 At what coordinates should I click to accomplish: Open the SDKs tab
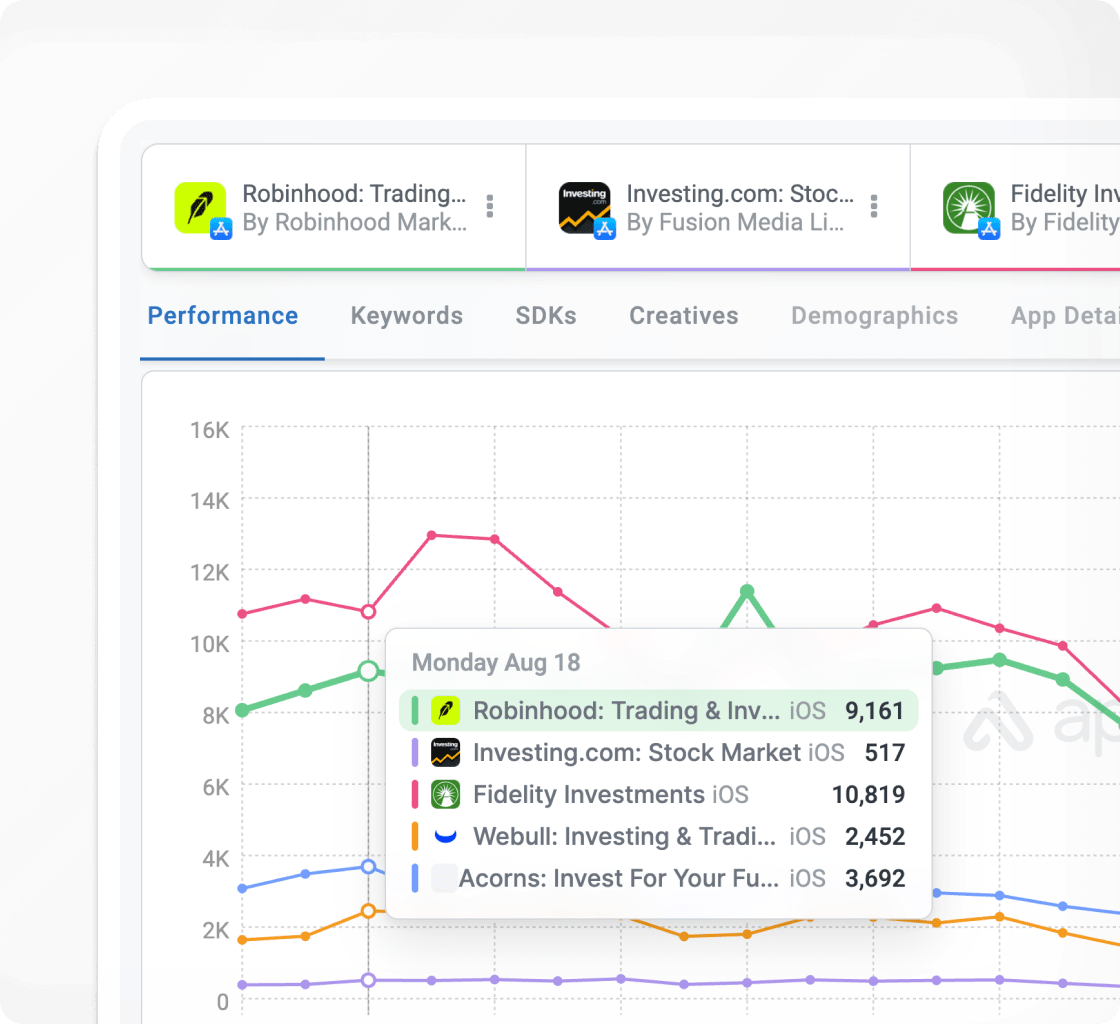click(546, 316)
